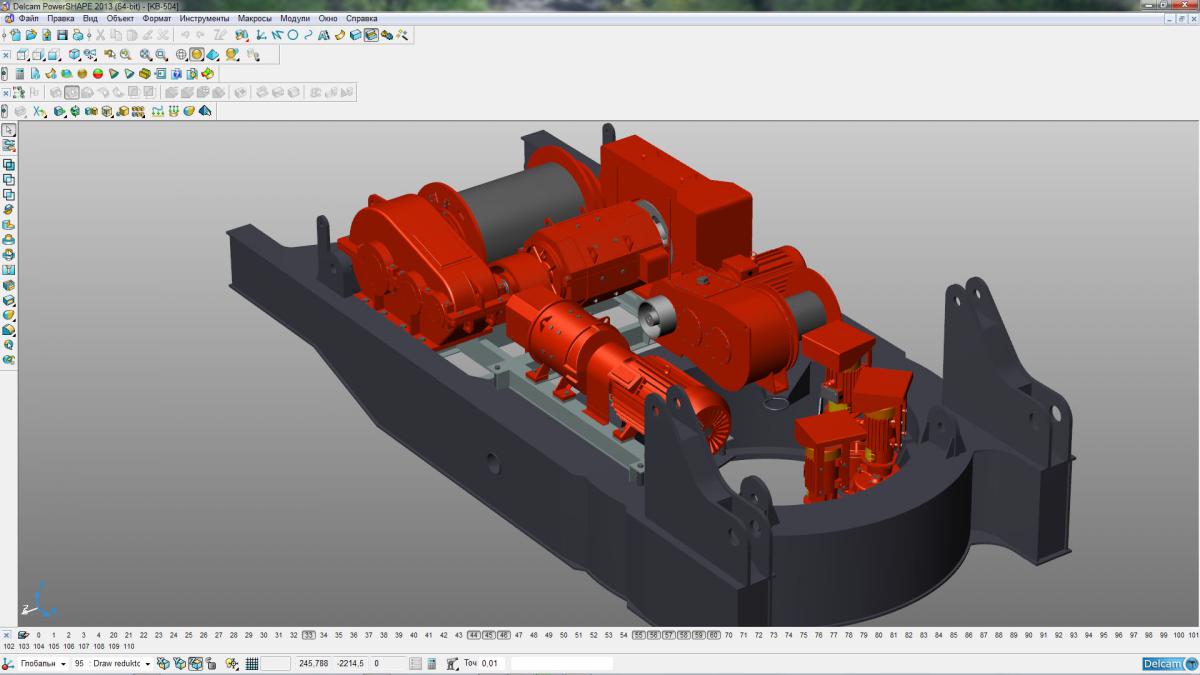Toggle level 55 visibility
The width and height of the screenshot is (1200, 675).
tap(638, 635)
